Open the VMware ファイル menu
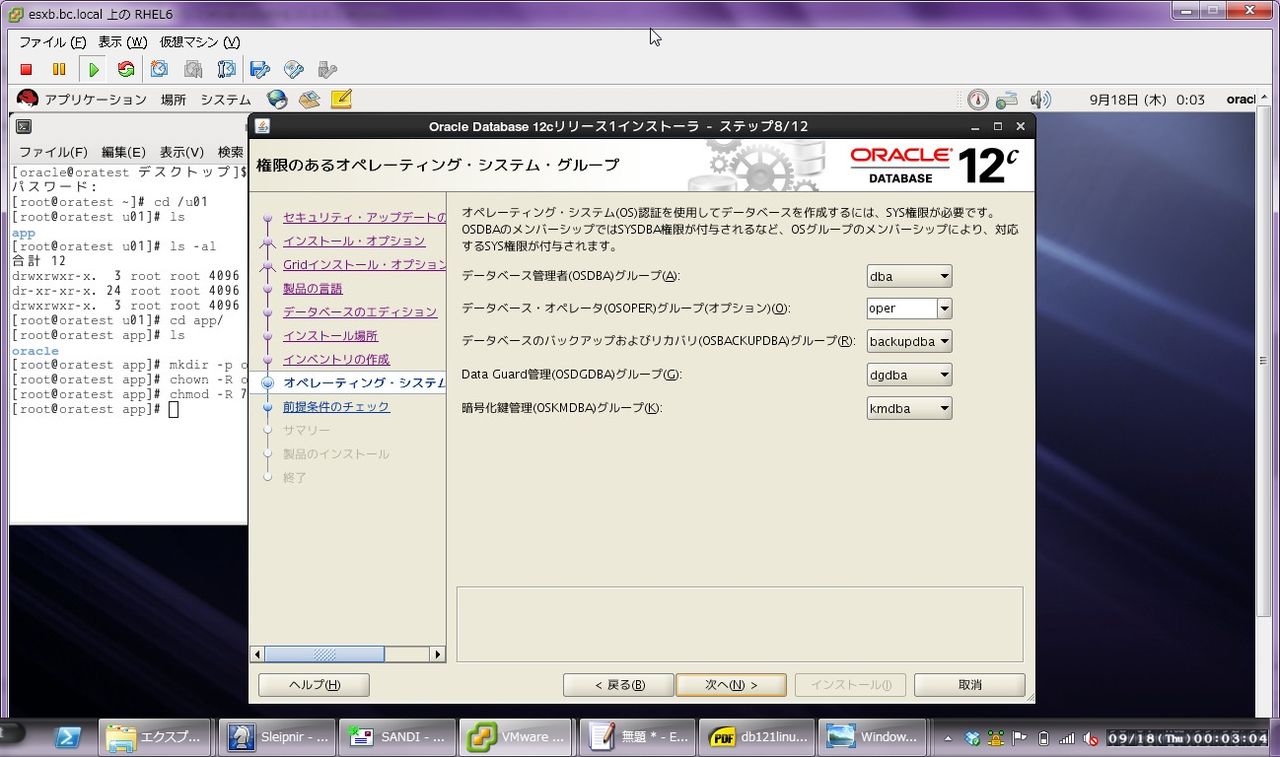This screenshot has width=1280, height=757. click(x=52, y=42)
